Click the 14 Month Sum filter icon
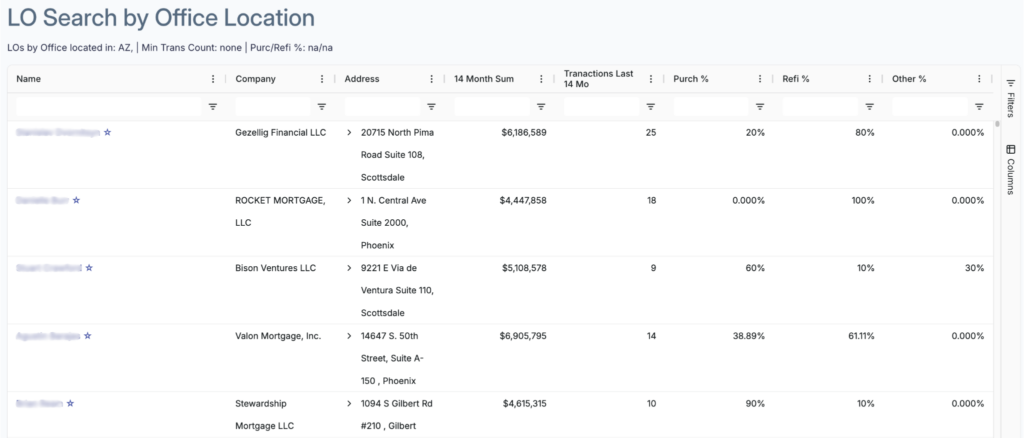1024x438 pixels. [541, 106]
